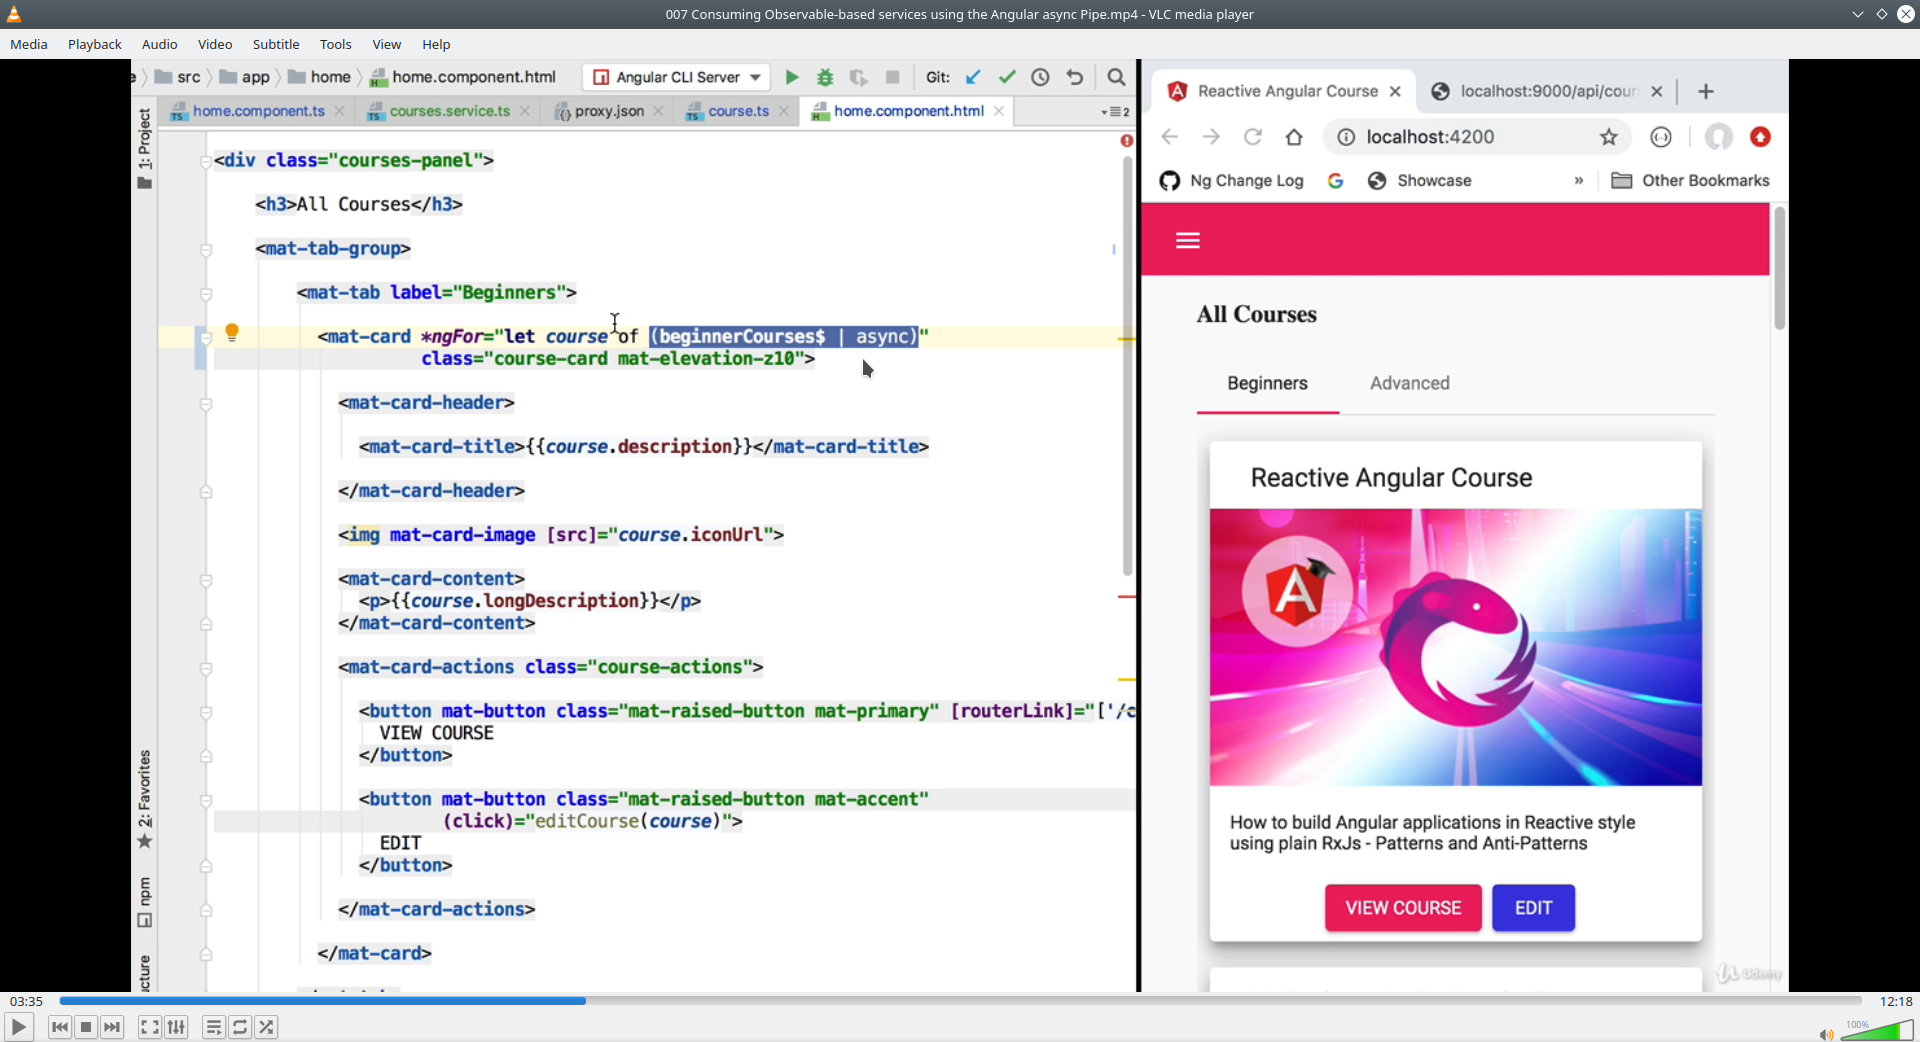
Task: Open the Subtitle menu
Action: (x=276, y=44)
